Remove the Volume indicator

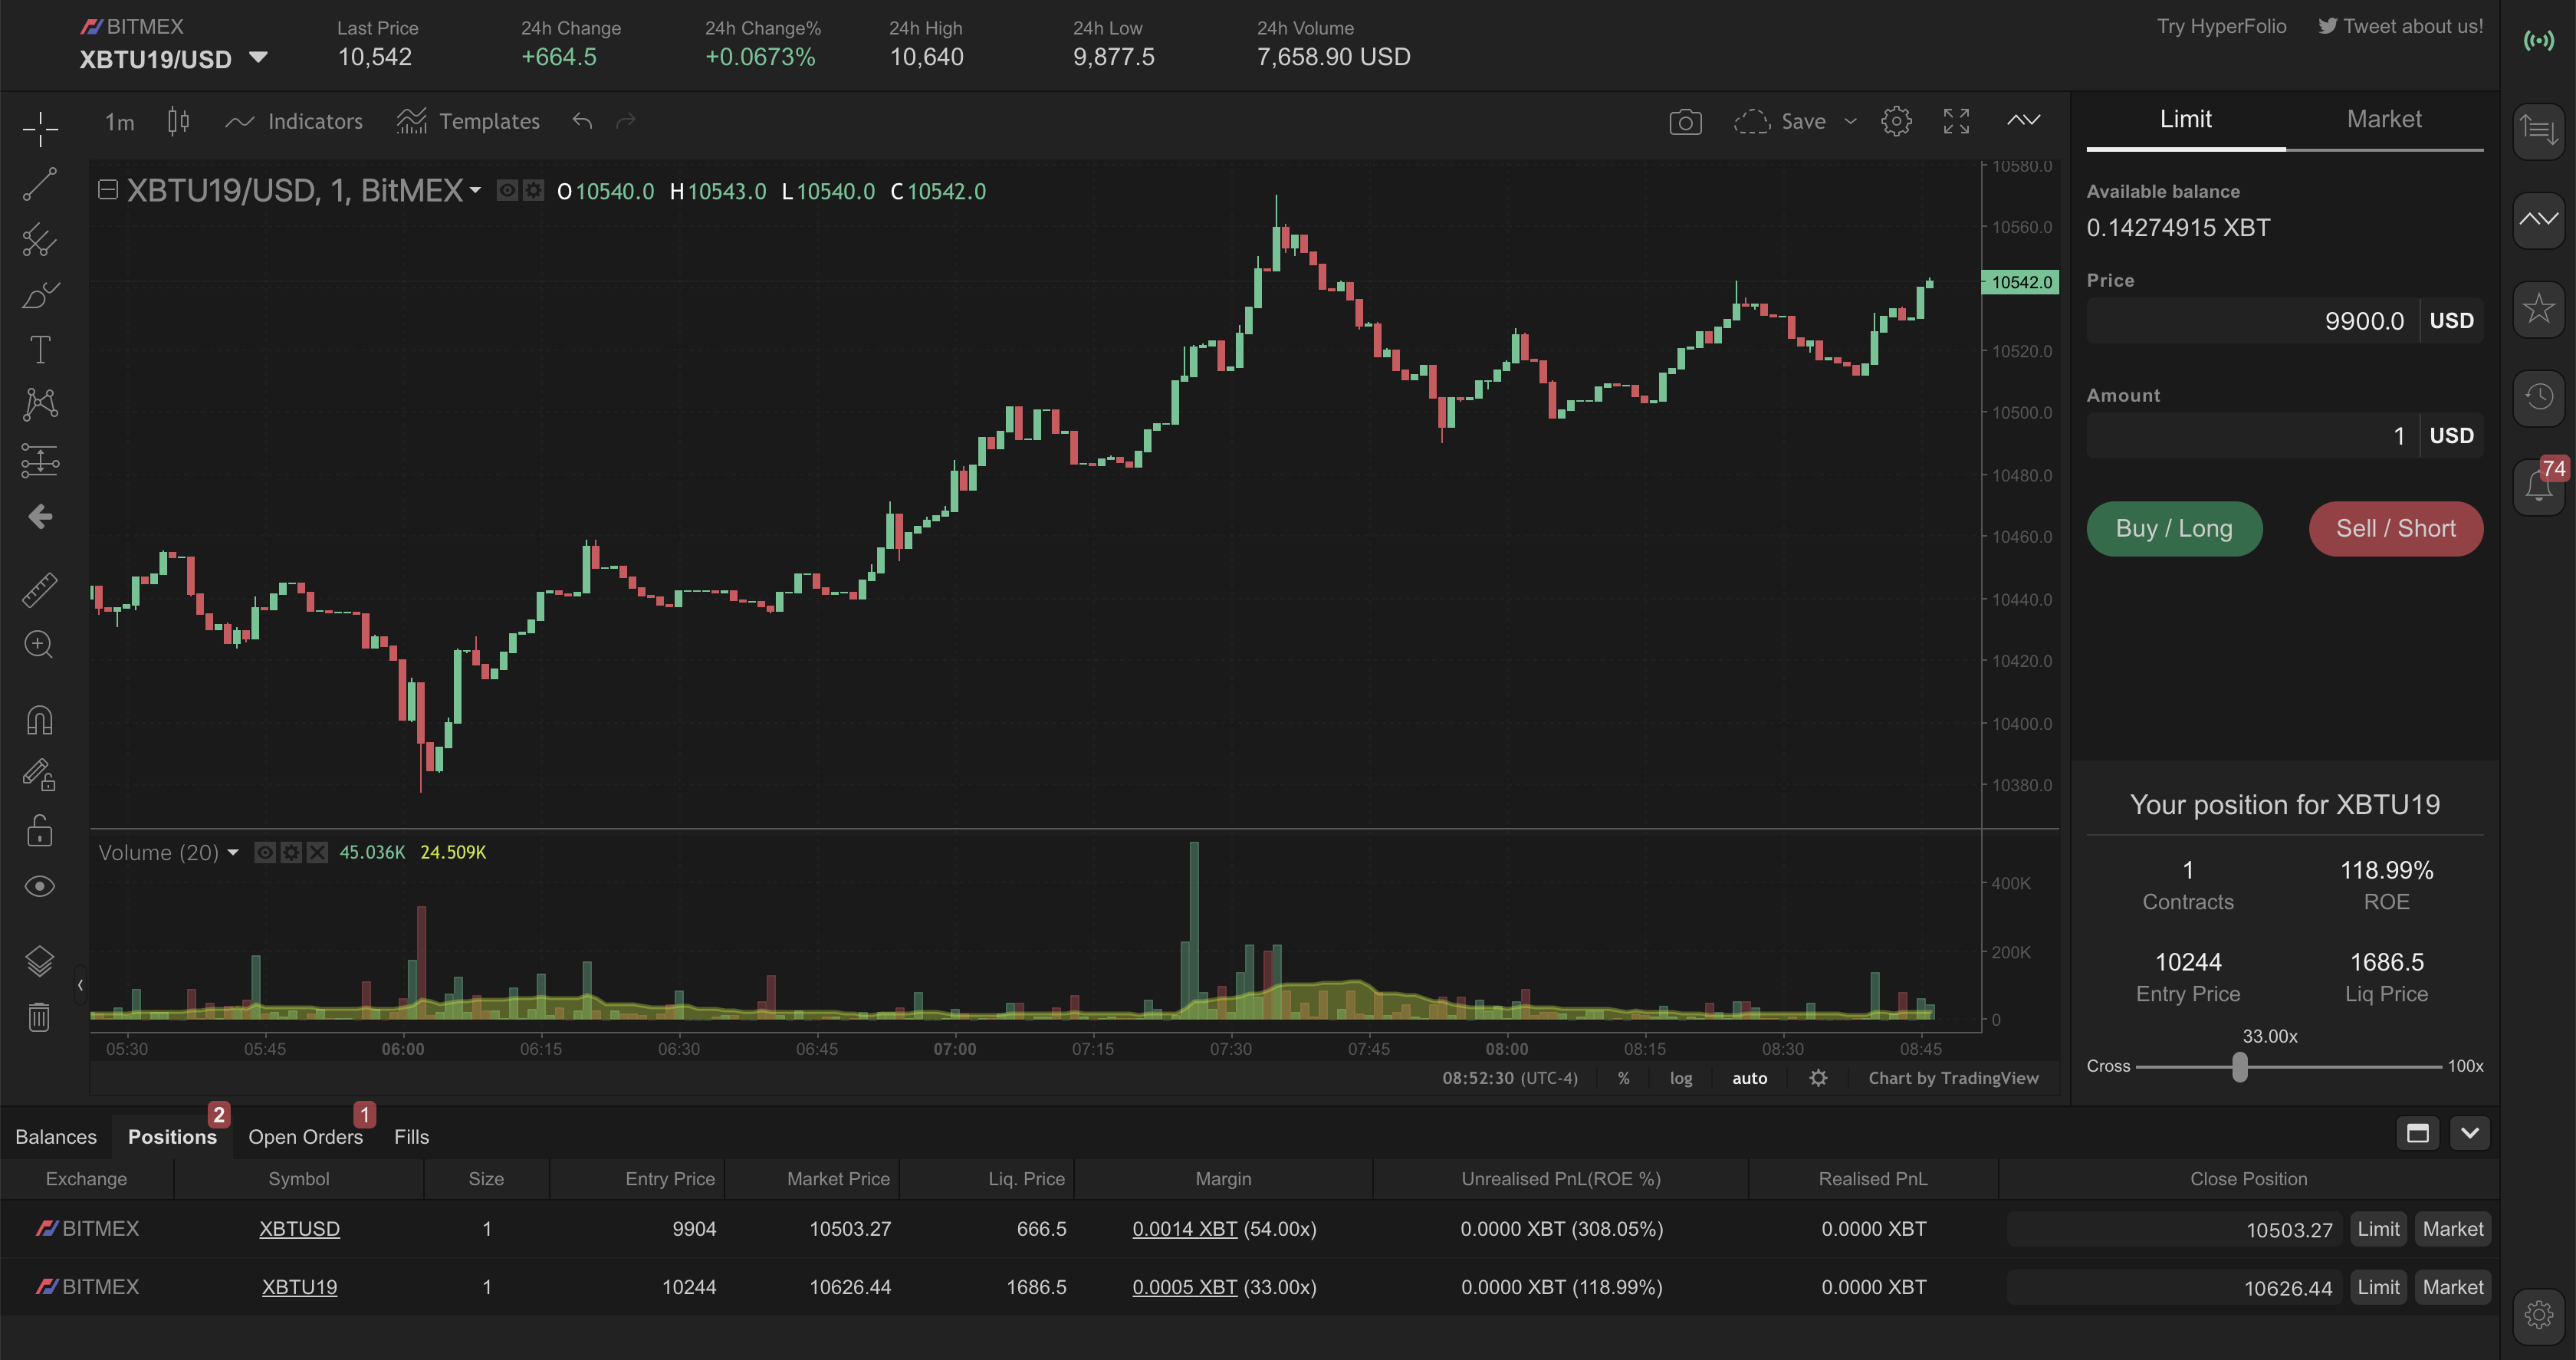(x=317, y=852)
